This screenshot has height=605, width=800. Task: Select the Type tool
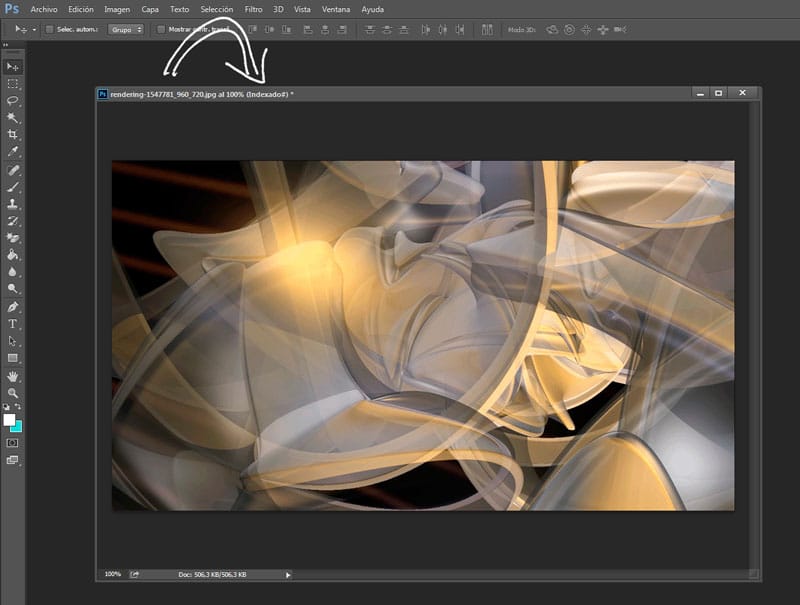tap(13, 324)
